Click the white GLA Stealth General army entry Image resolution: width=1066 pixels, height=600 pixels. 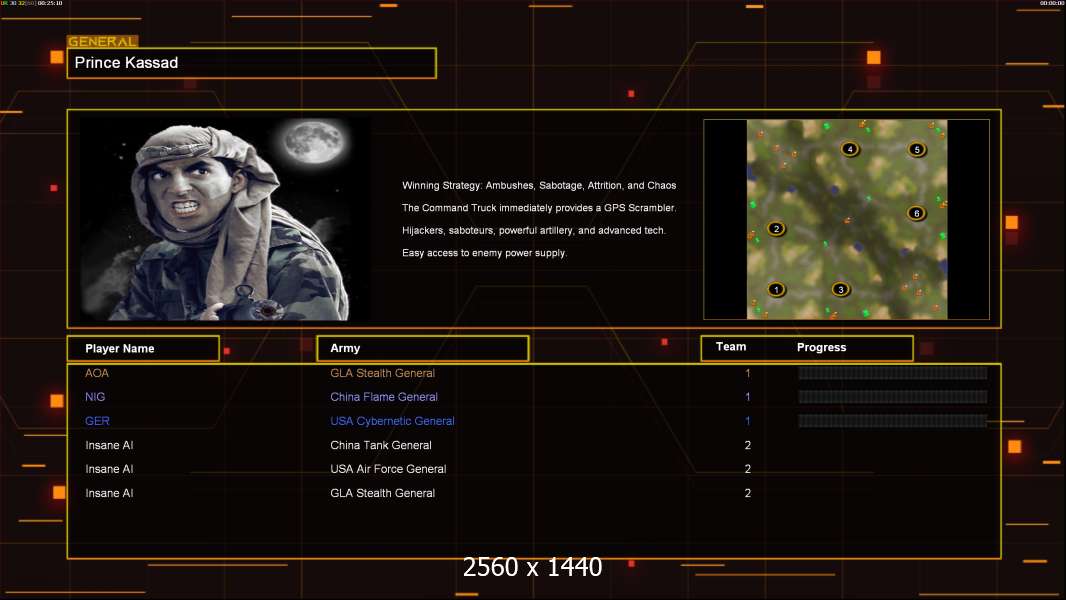click(383, 493)
